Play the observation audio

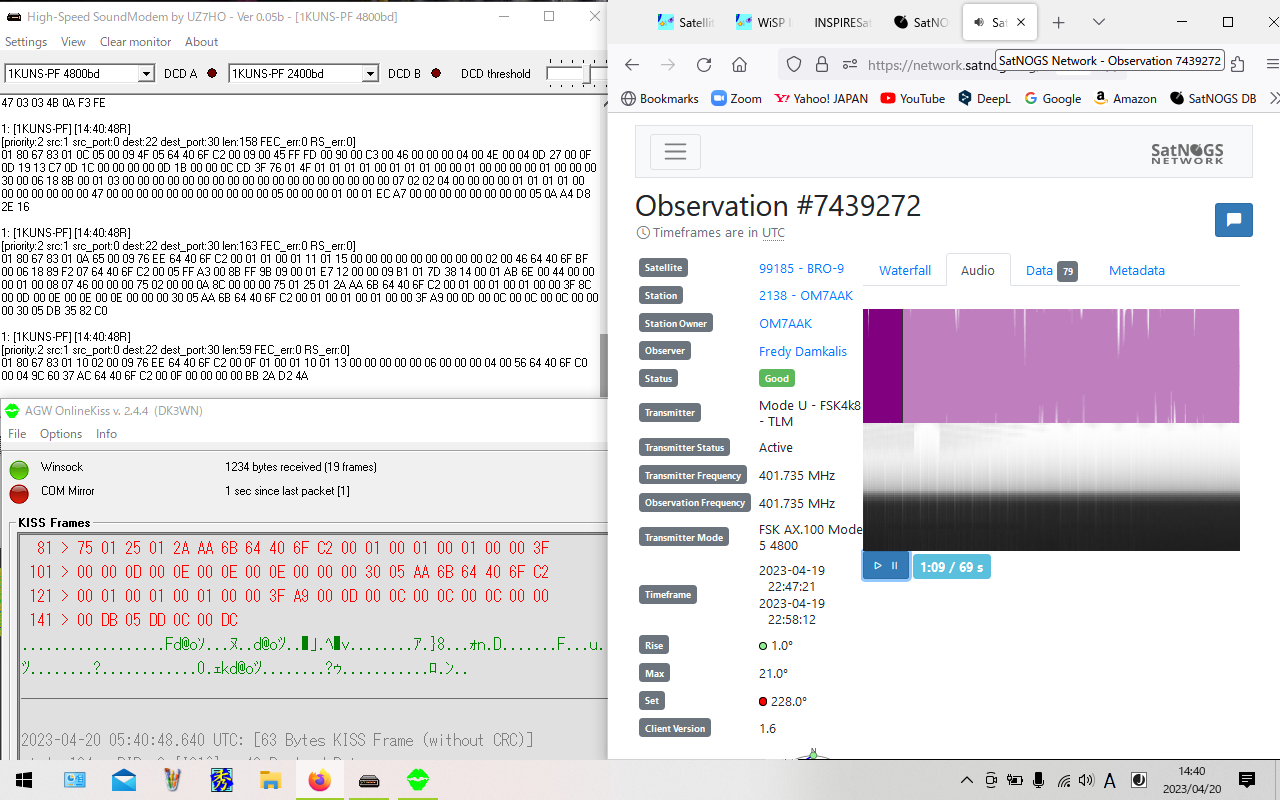click(x=877, y=566)
